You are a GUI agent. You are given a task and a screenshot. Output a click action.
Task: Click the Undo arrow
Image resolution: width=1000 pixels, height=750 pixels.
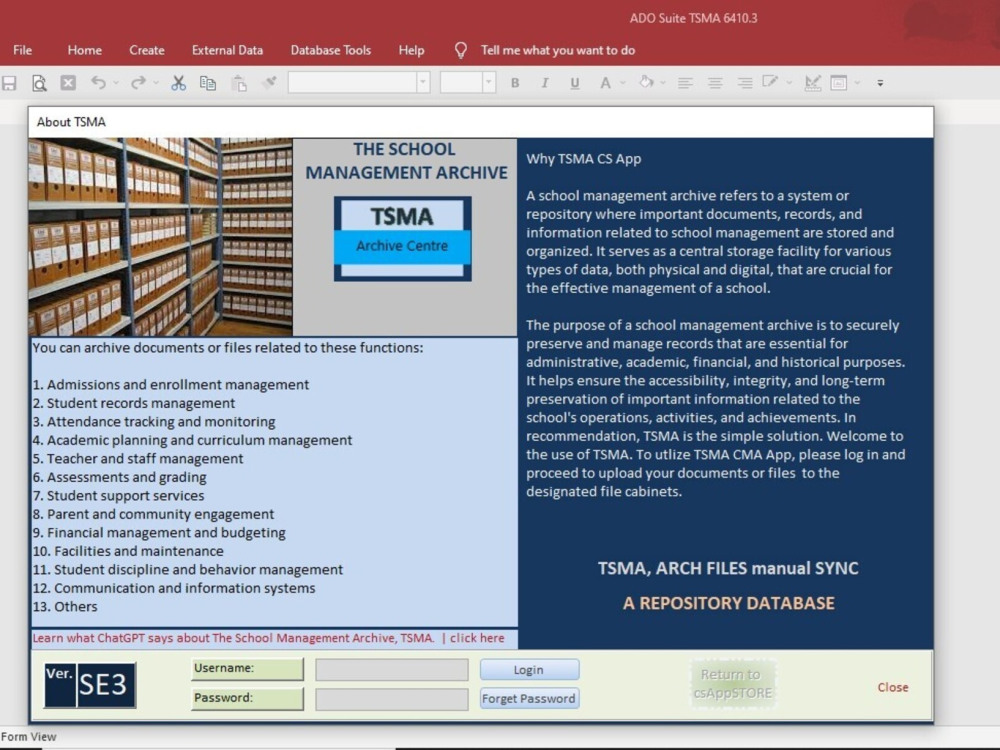pyautogui.click(x=98, y=82)
